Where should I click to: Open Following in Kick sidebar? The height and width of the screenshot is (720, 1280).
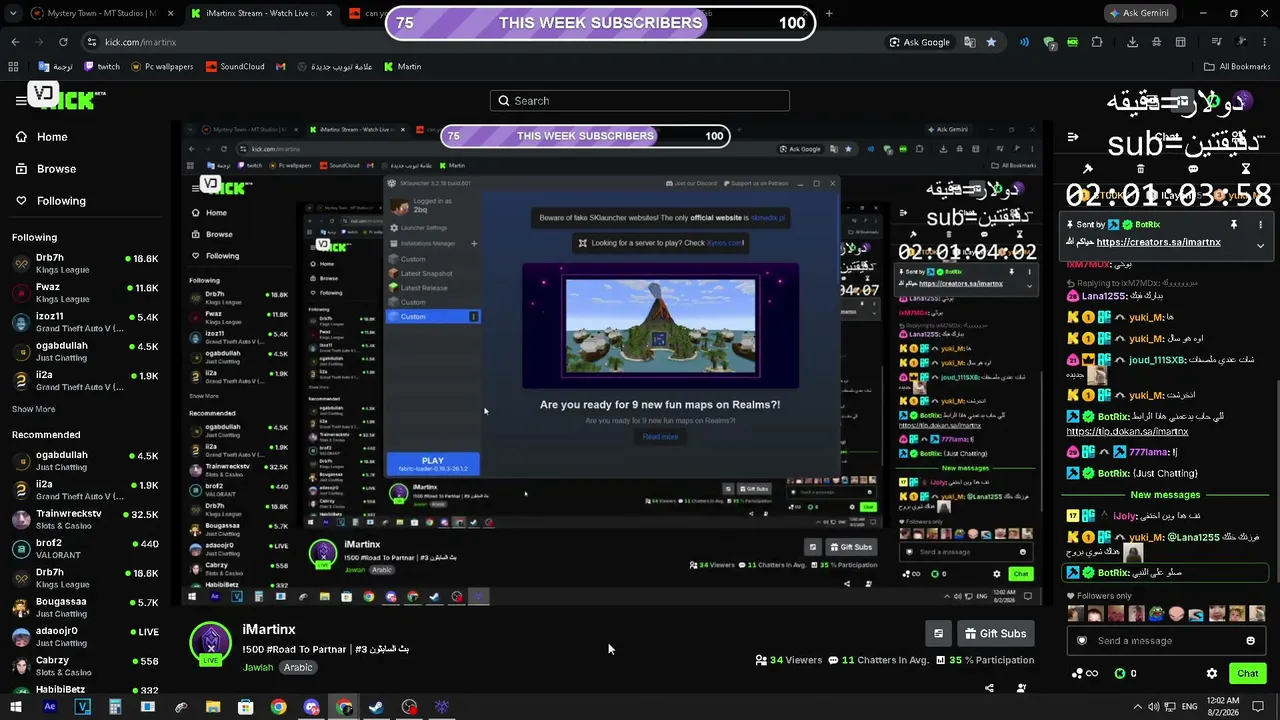50,201
